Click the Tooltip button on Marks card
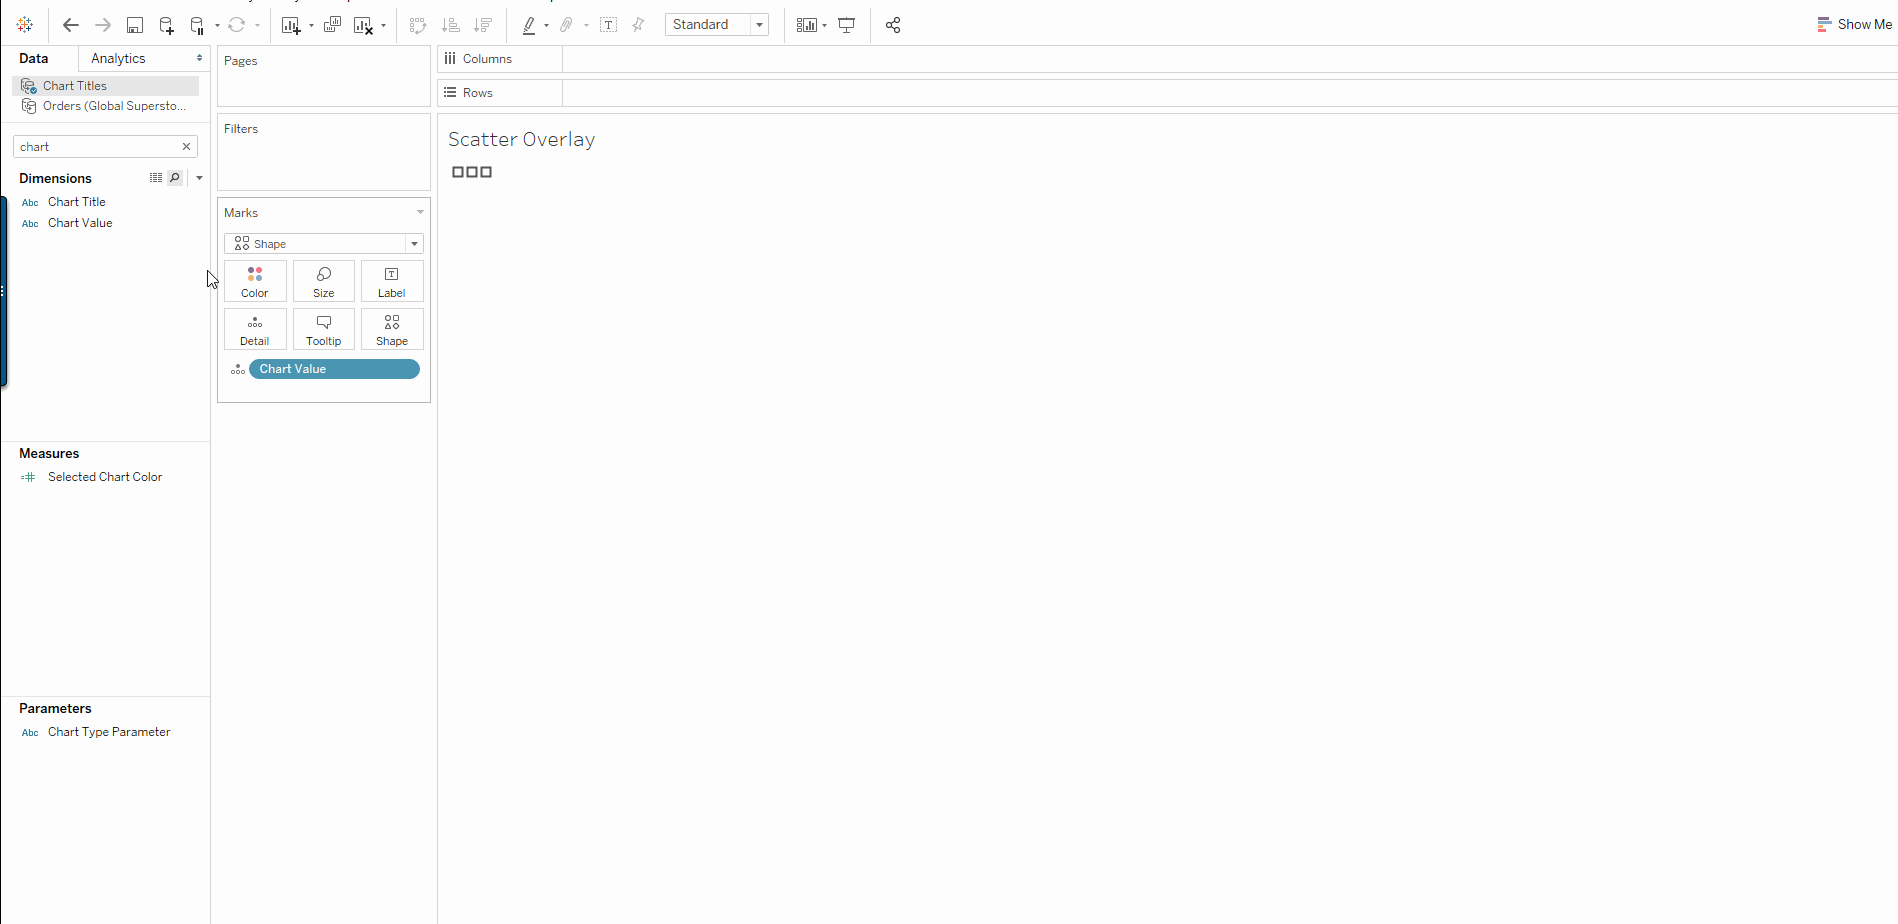1898x924 pixels. 324,329
